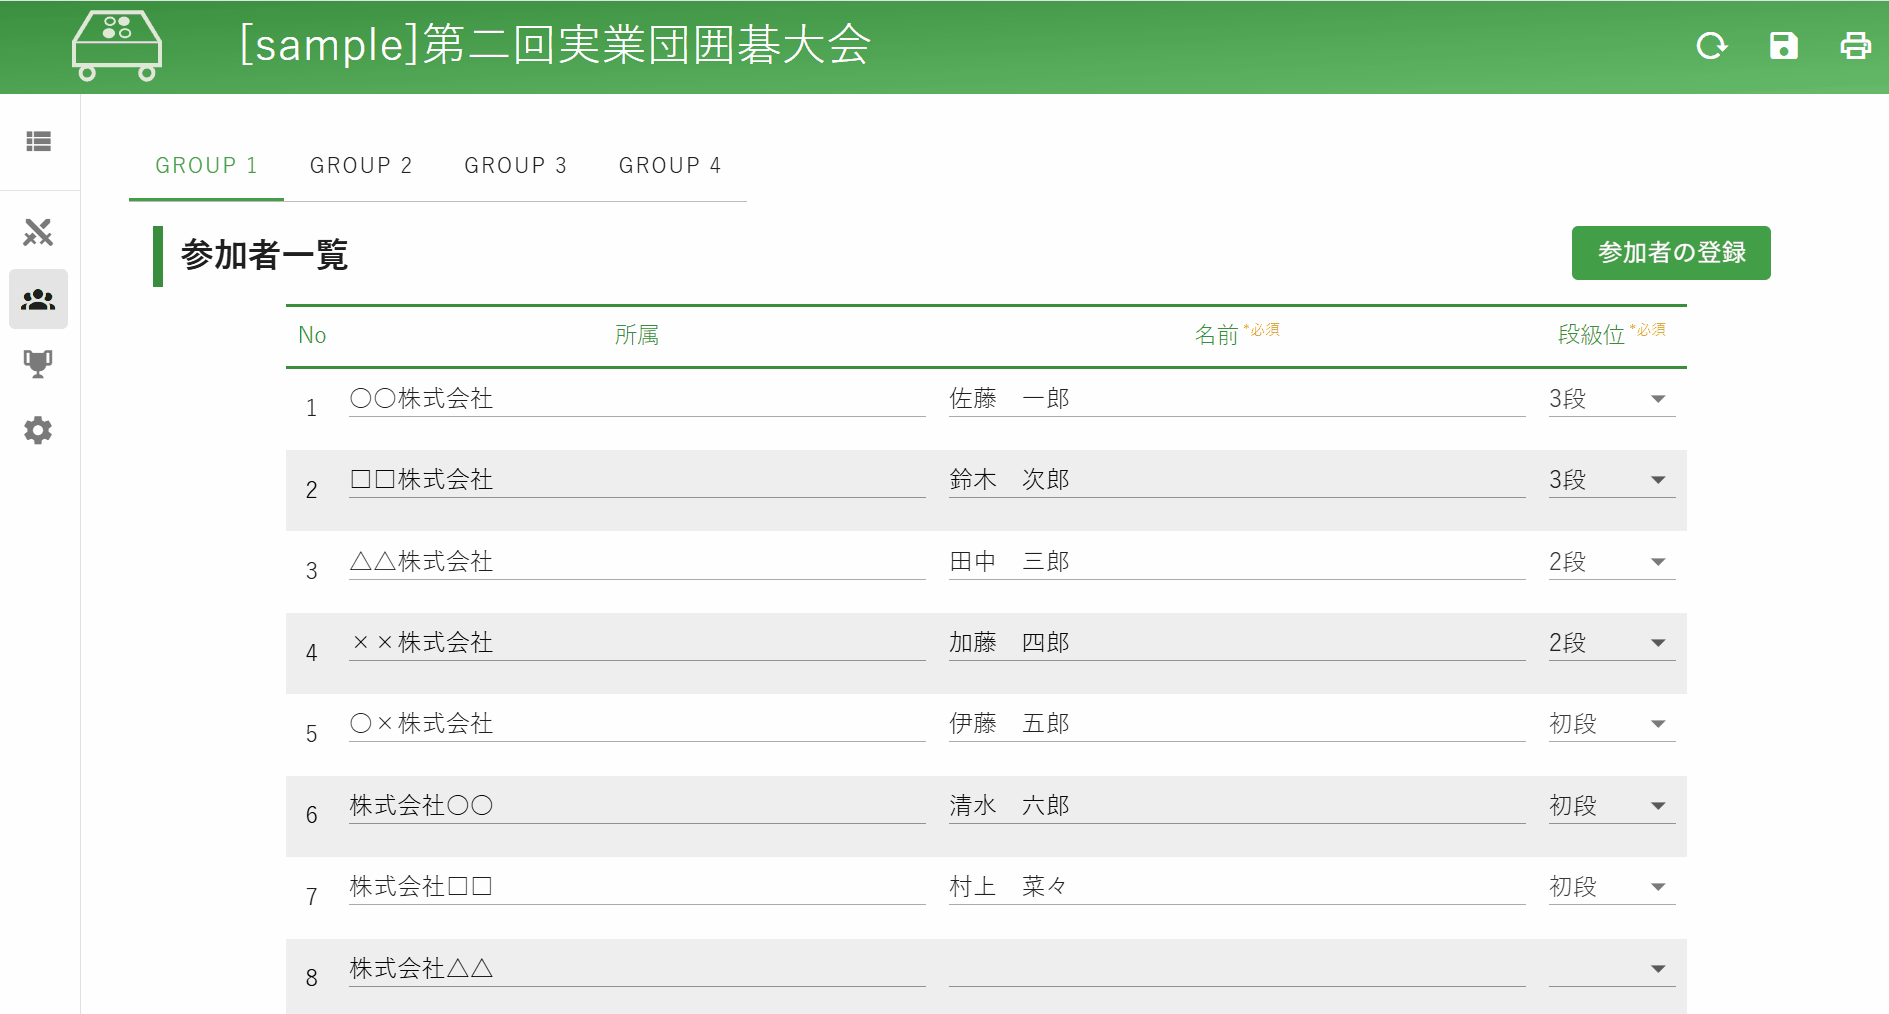Click the Go board logo in header

tap(117, 46)
